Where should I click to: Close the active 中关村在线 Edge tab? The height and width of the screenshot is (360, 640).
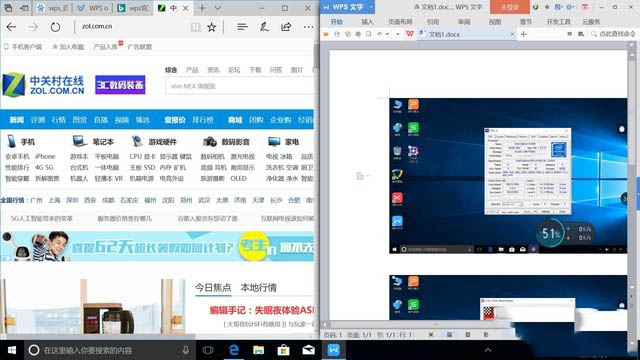(x=186, y=8)
